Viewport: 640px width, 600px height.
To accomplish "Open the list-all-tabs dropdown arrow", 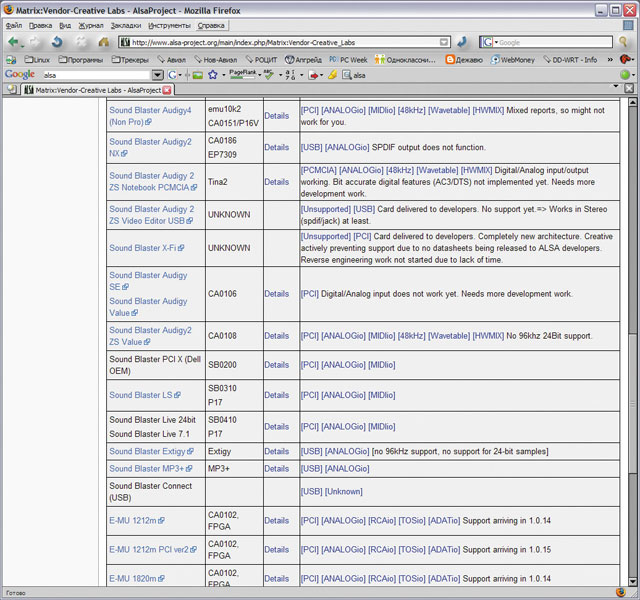I will (616, 87).
